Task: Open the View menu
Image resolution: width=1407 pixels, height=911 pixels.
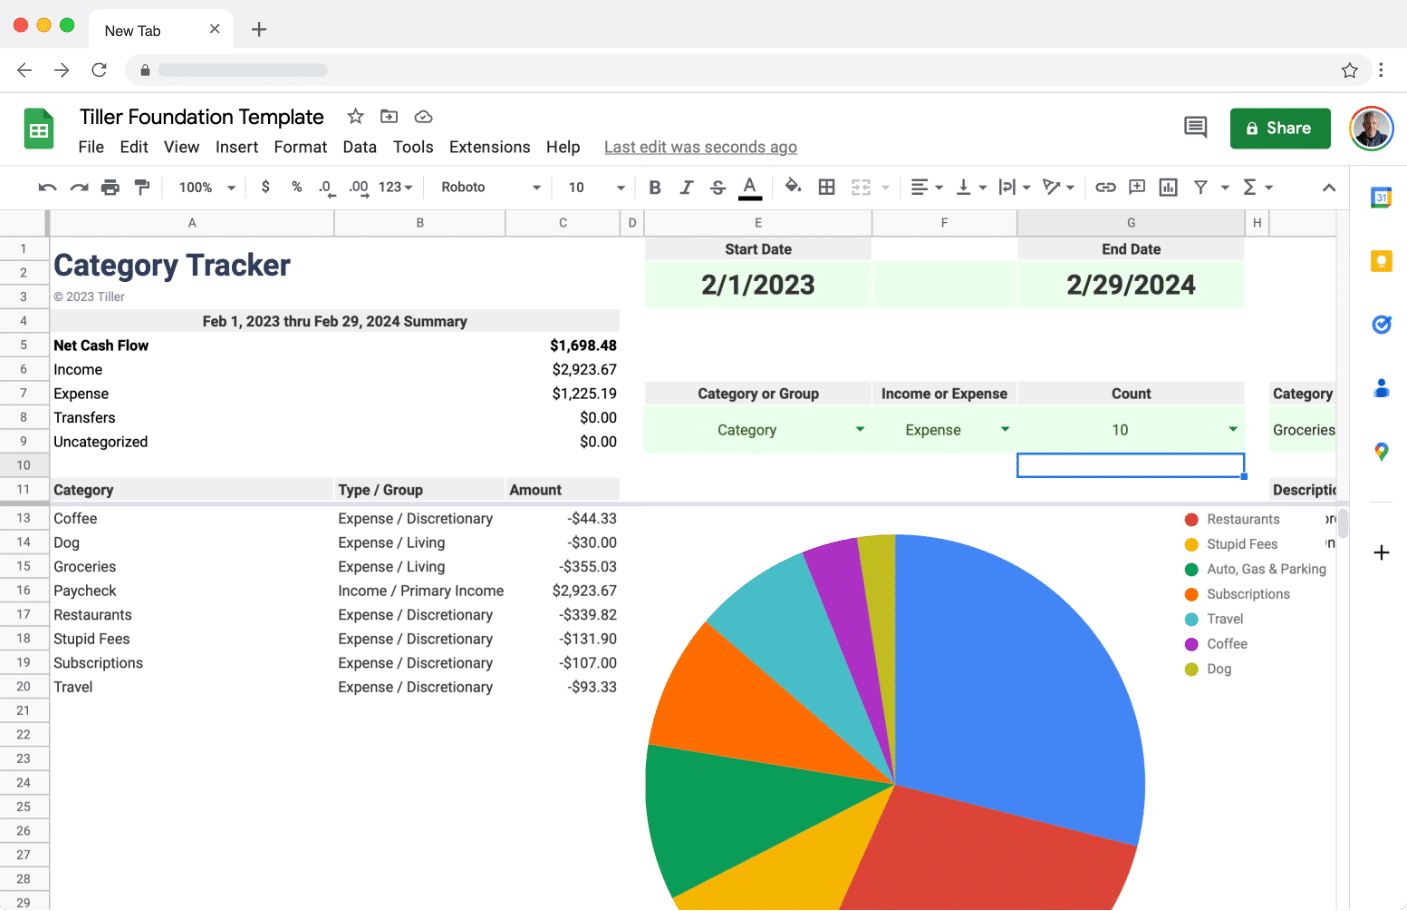Action: 182,147
